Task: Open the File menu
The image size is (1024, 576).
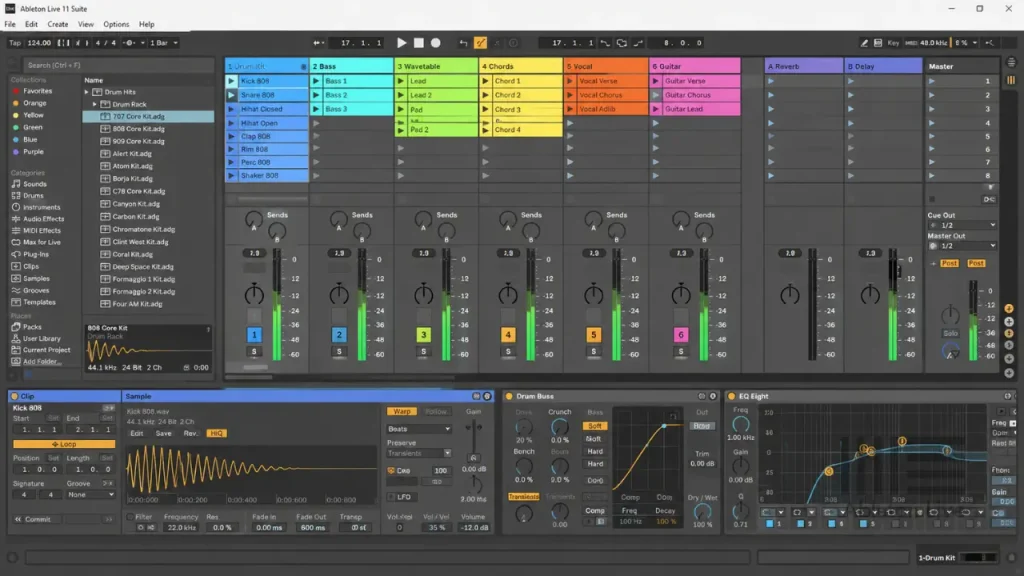Action: tap(10, 24)
